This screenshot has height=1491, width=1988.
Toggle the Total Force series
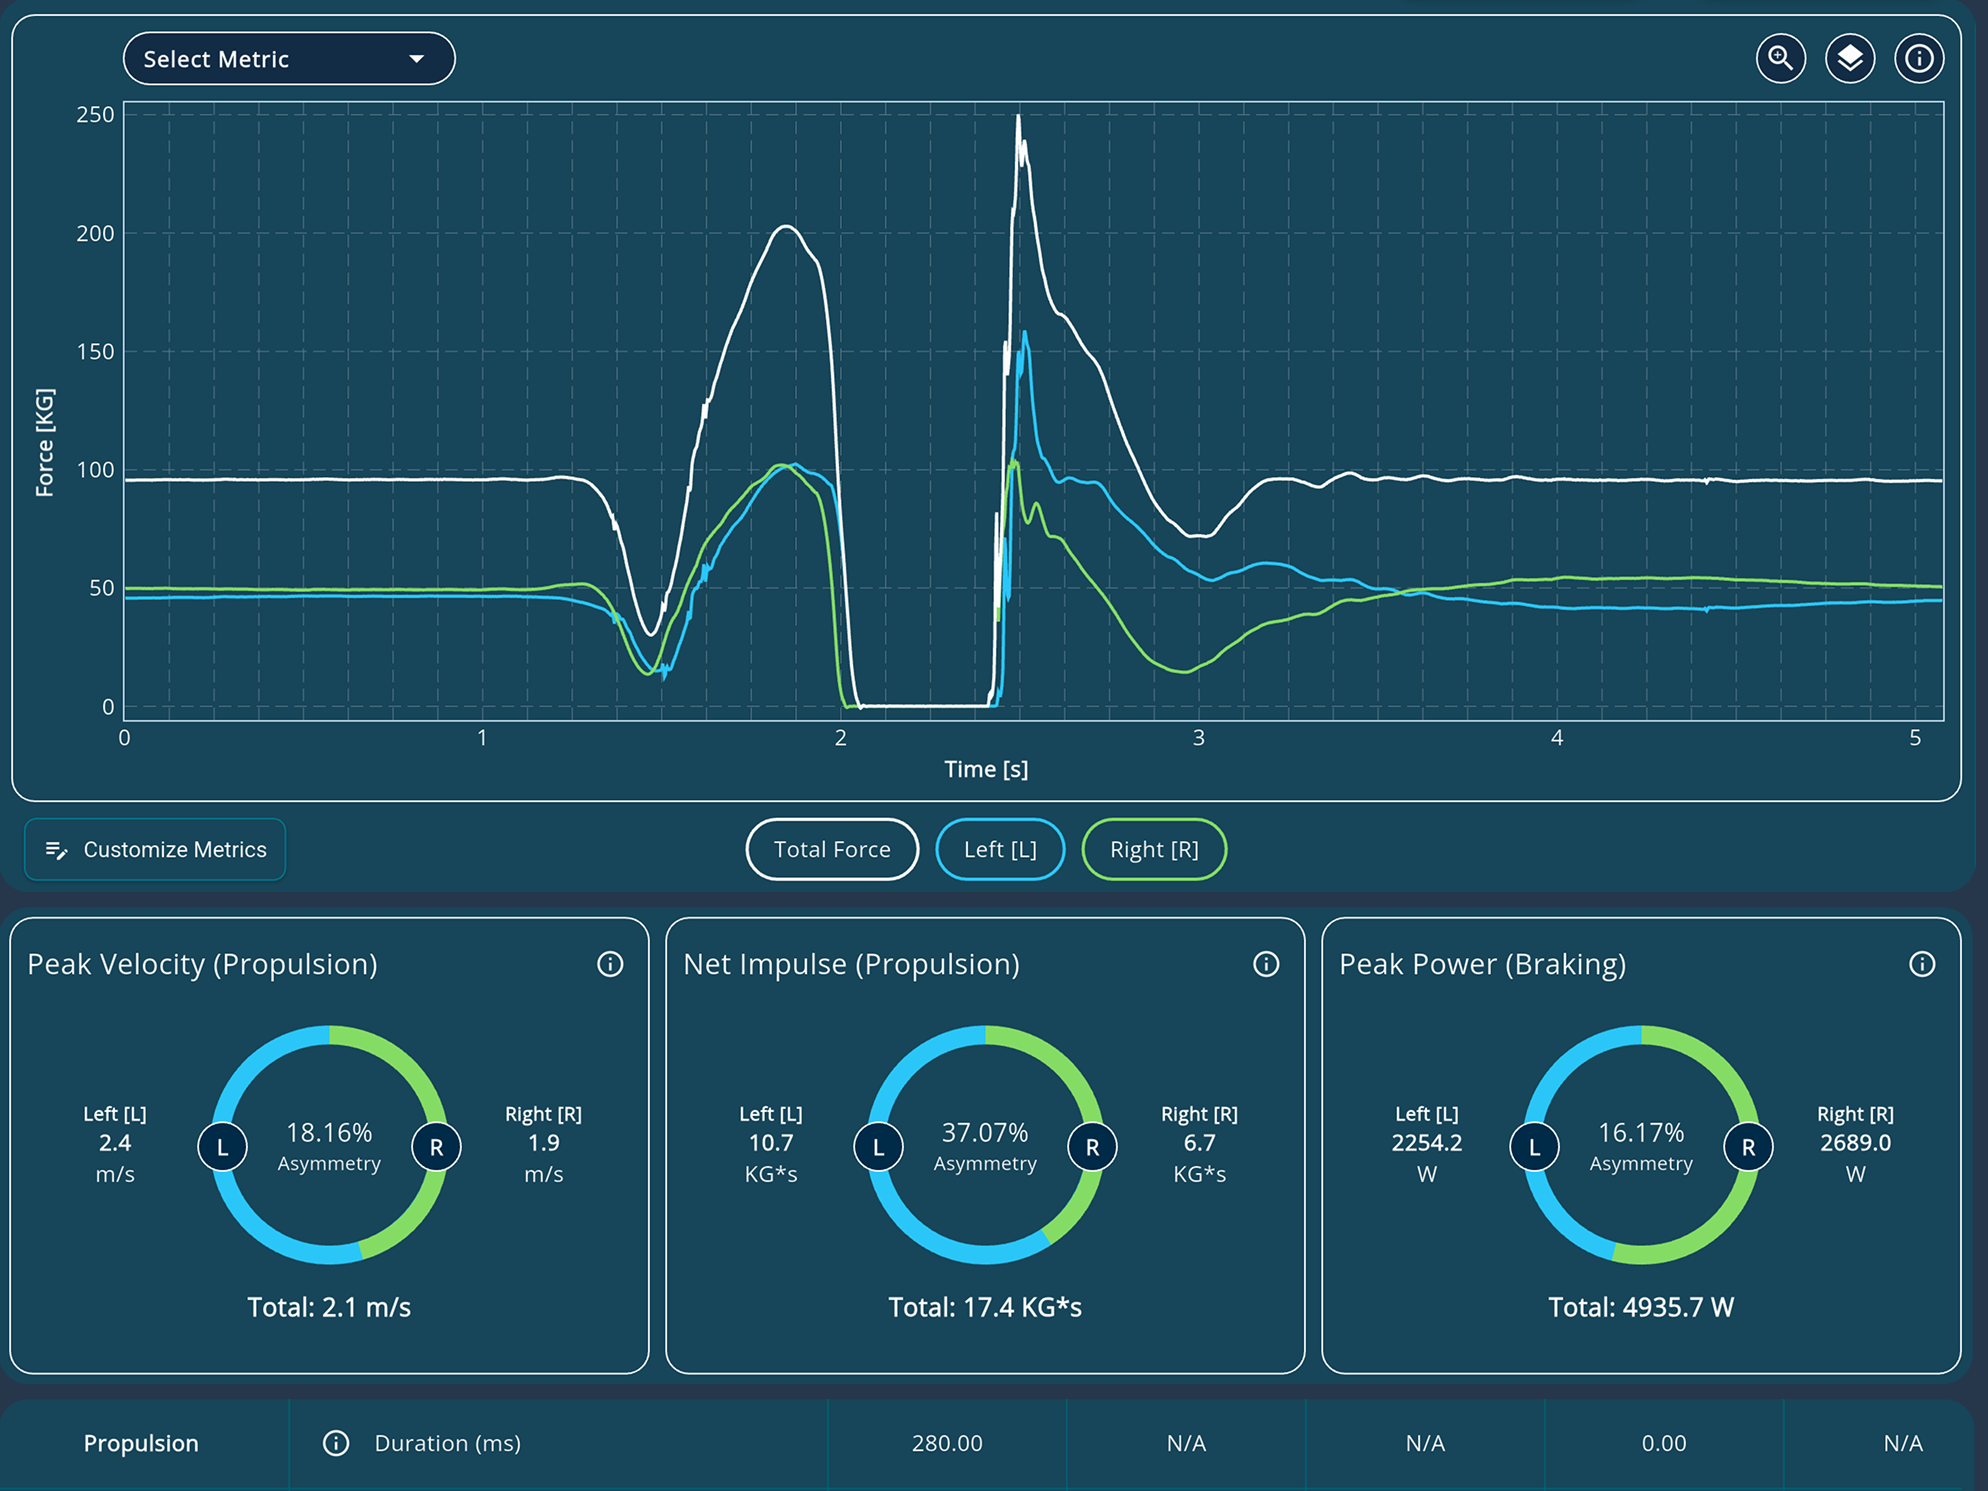point(832,850)
